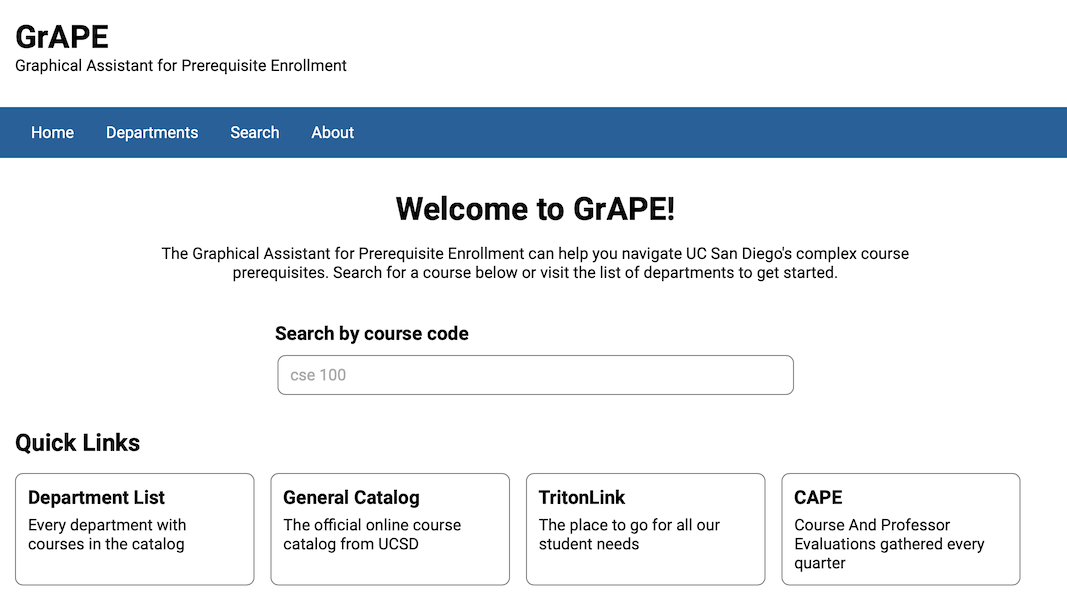Click "The official online course catalog" text
The width and height of the screenshot is (1067, 600).
pos(372,535)
